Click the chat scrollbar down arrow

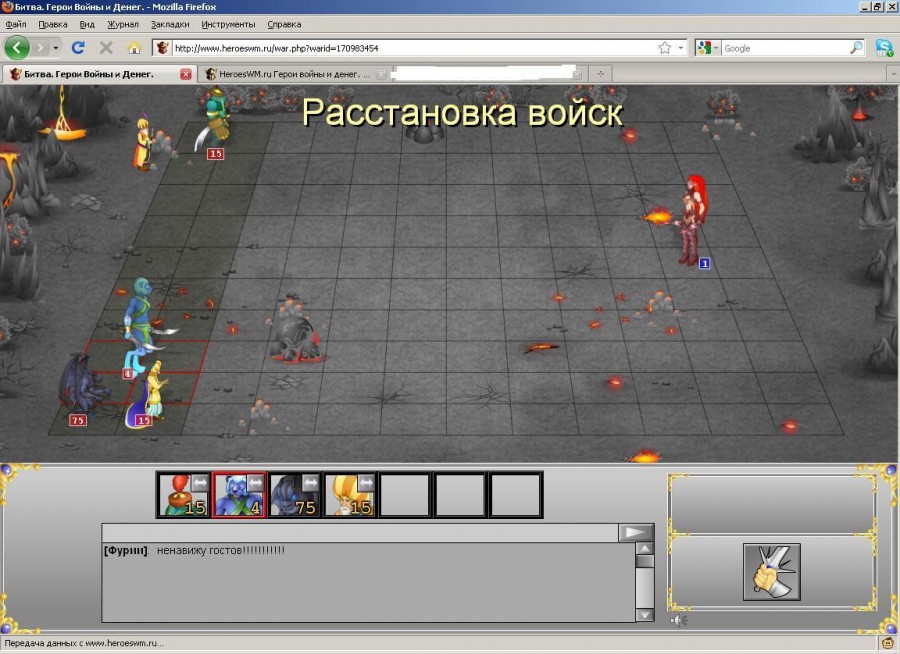(x=645, y=615)
